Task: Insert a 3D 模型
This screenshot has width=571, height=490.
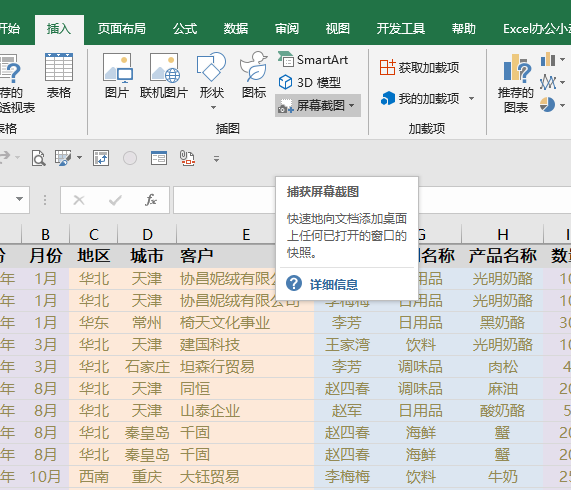Action: click(x=310, y=83)
